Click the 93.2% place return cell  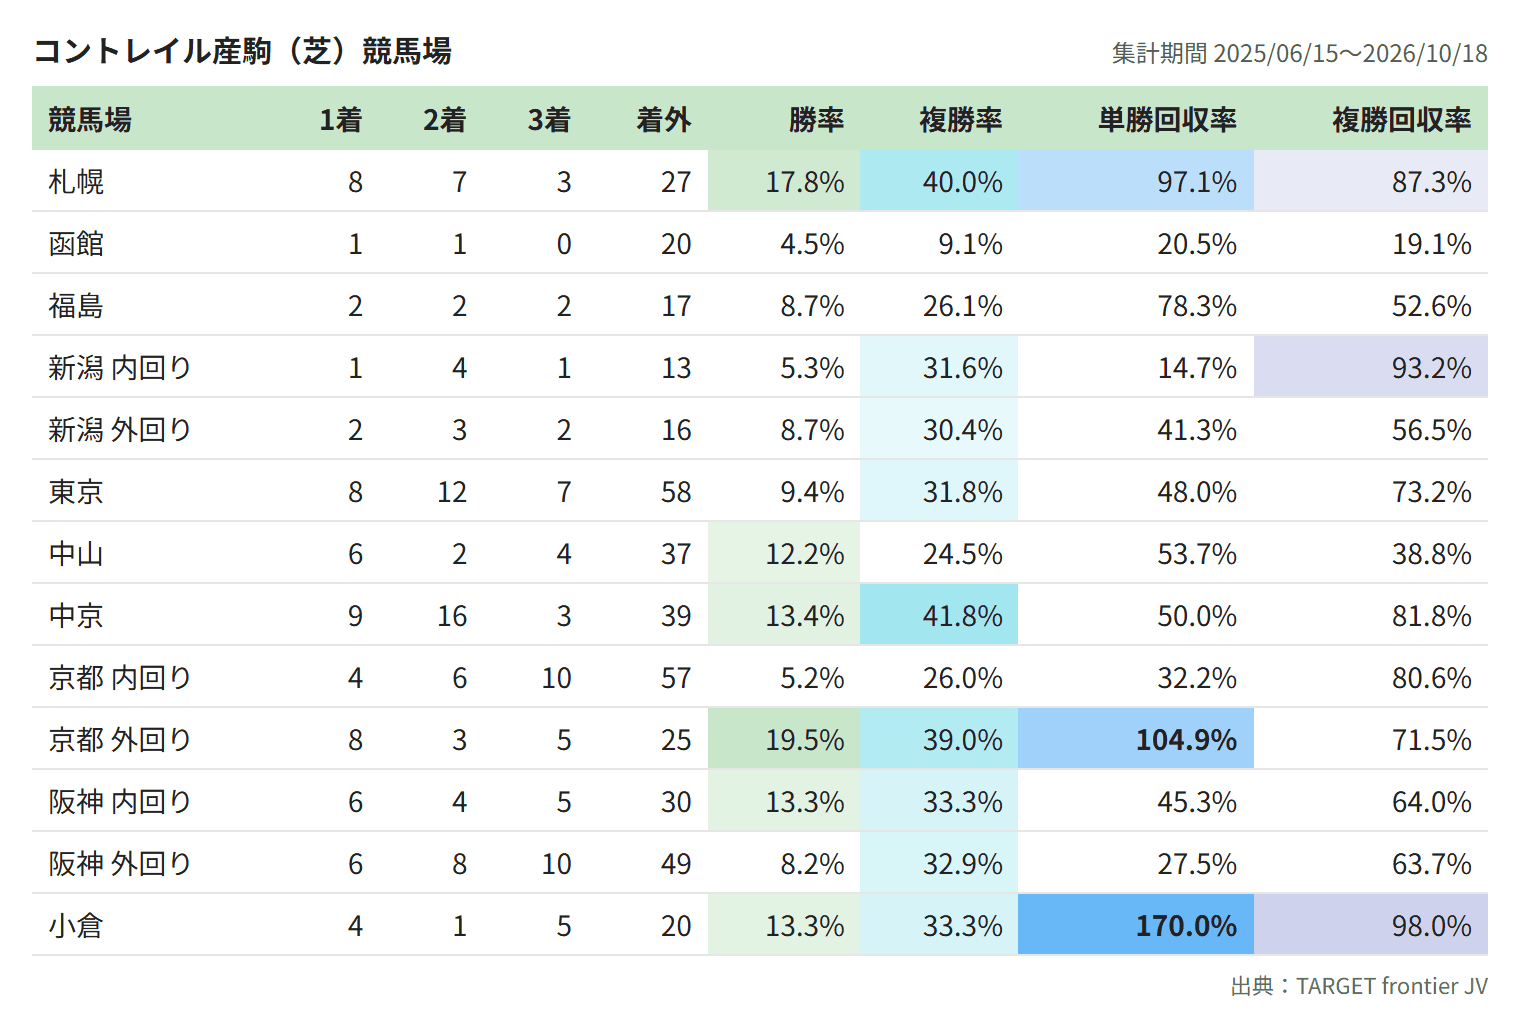coord(1371,367)
